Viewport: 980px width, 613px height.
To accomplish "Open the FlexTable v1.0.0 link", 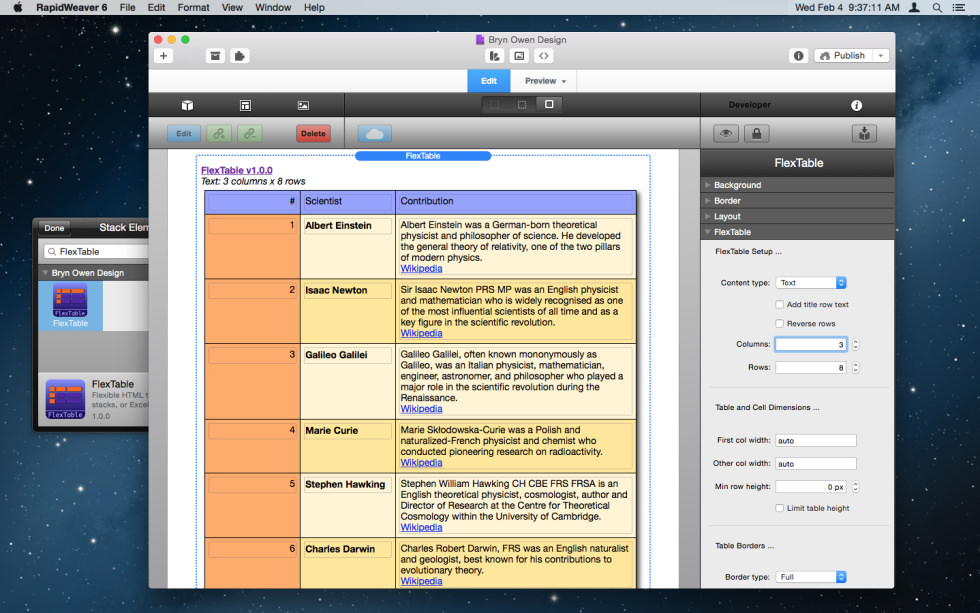I will [236, 170].
